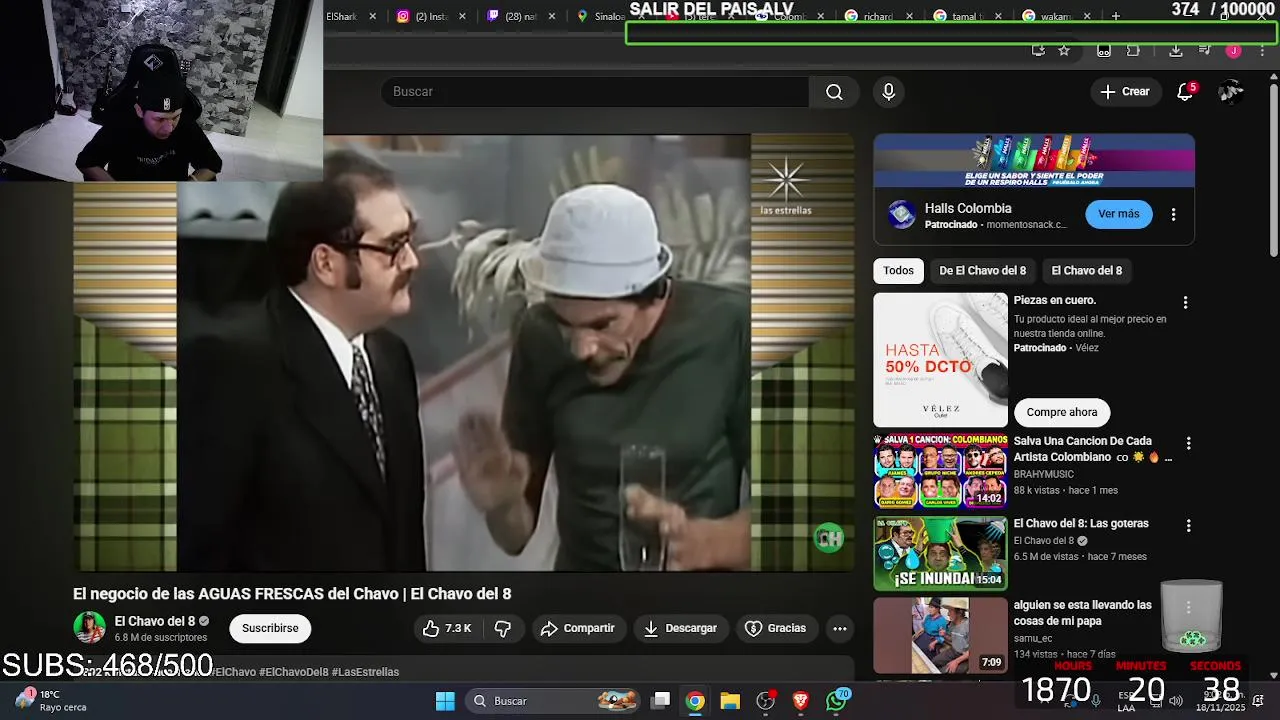Image resolution: width=1280 pixels, height=720 pixels.
Task: Dislike the video with thumbs down
Action: [x=504, y=628]
